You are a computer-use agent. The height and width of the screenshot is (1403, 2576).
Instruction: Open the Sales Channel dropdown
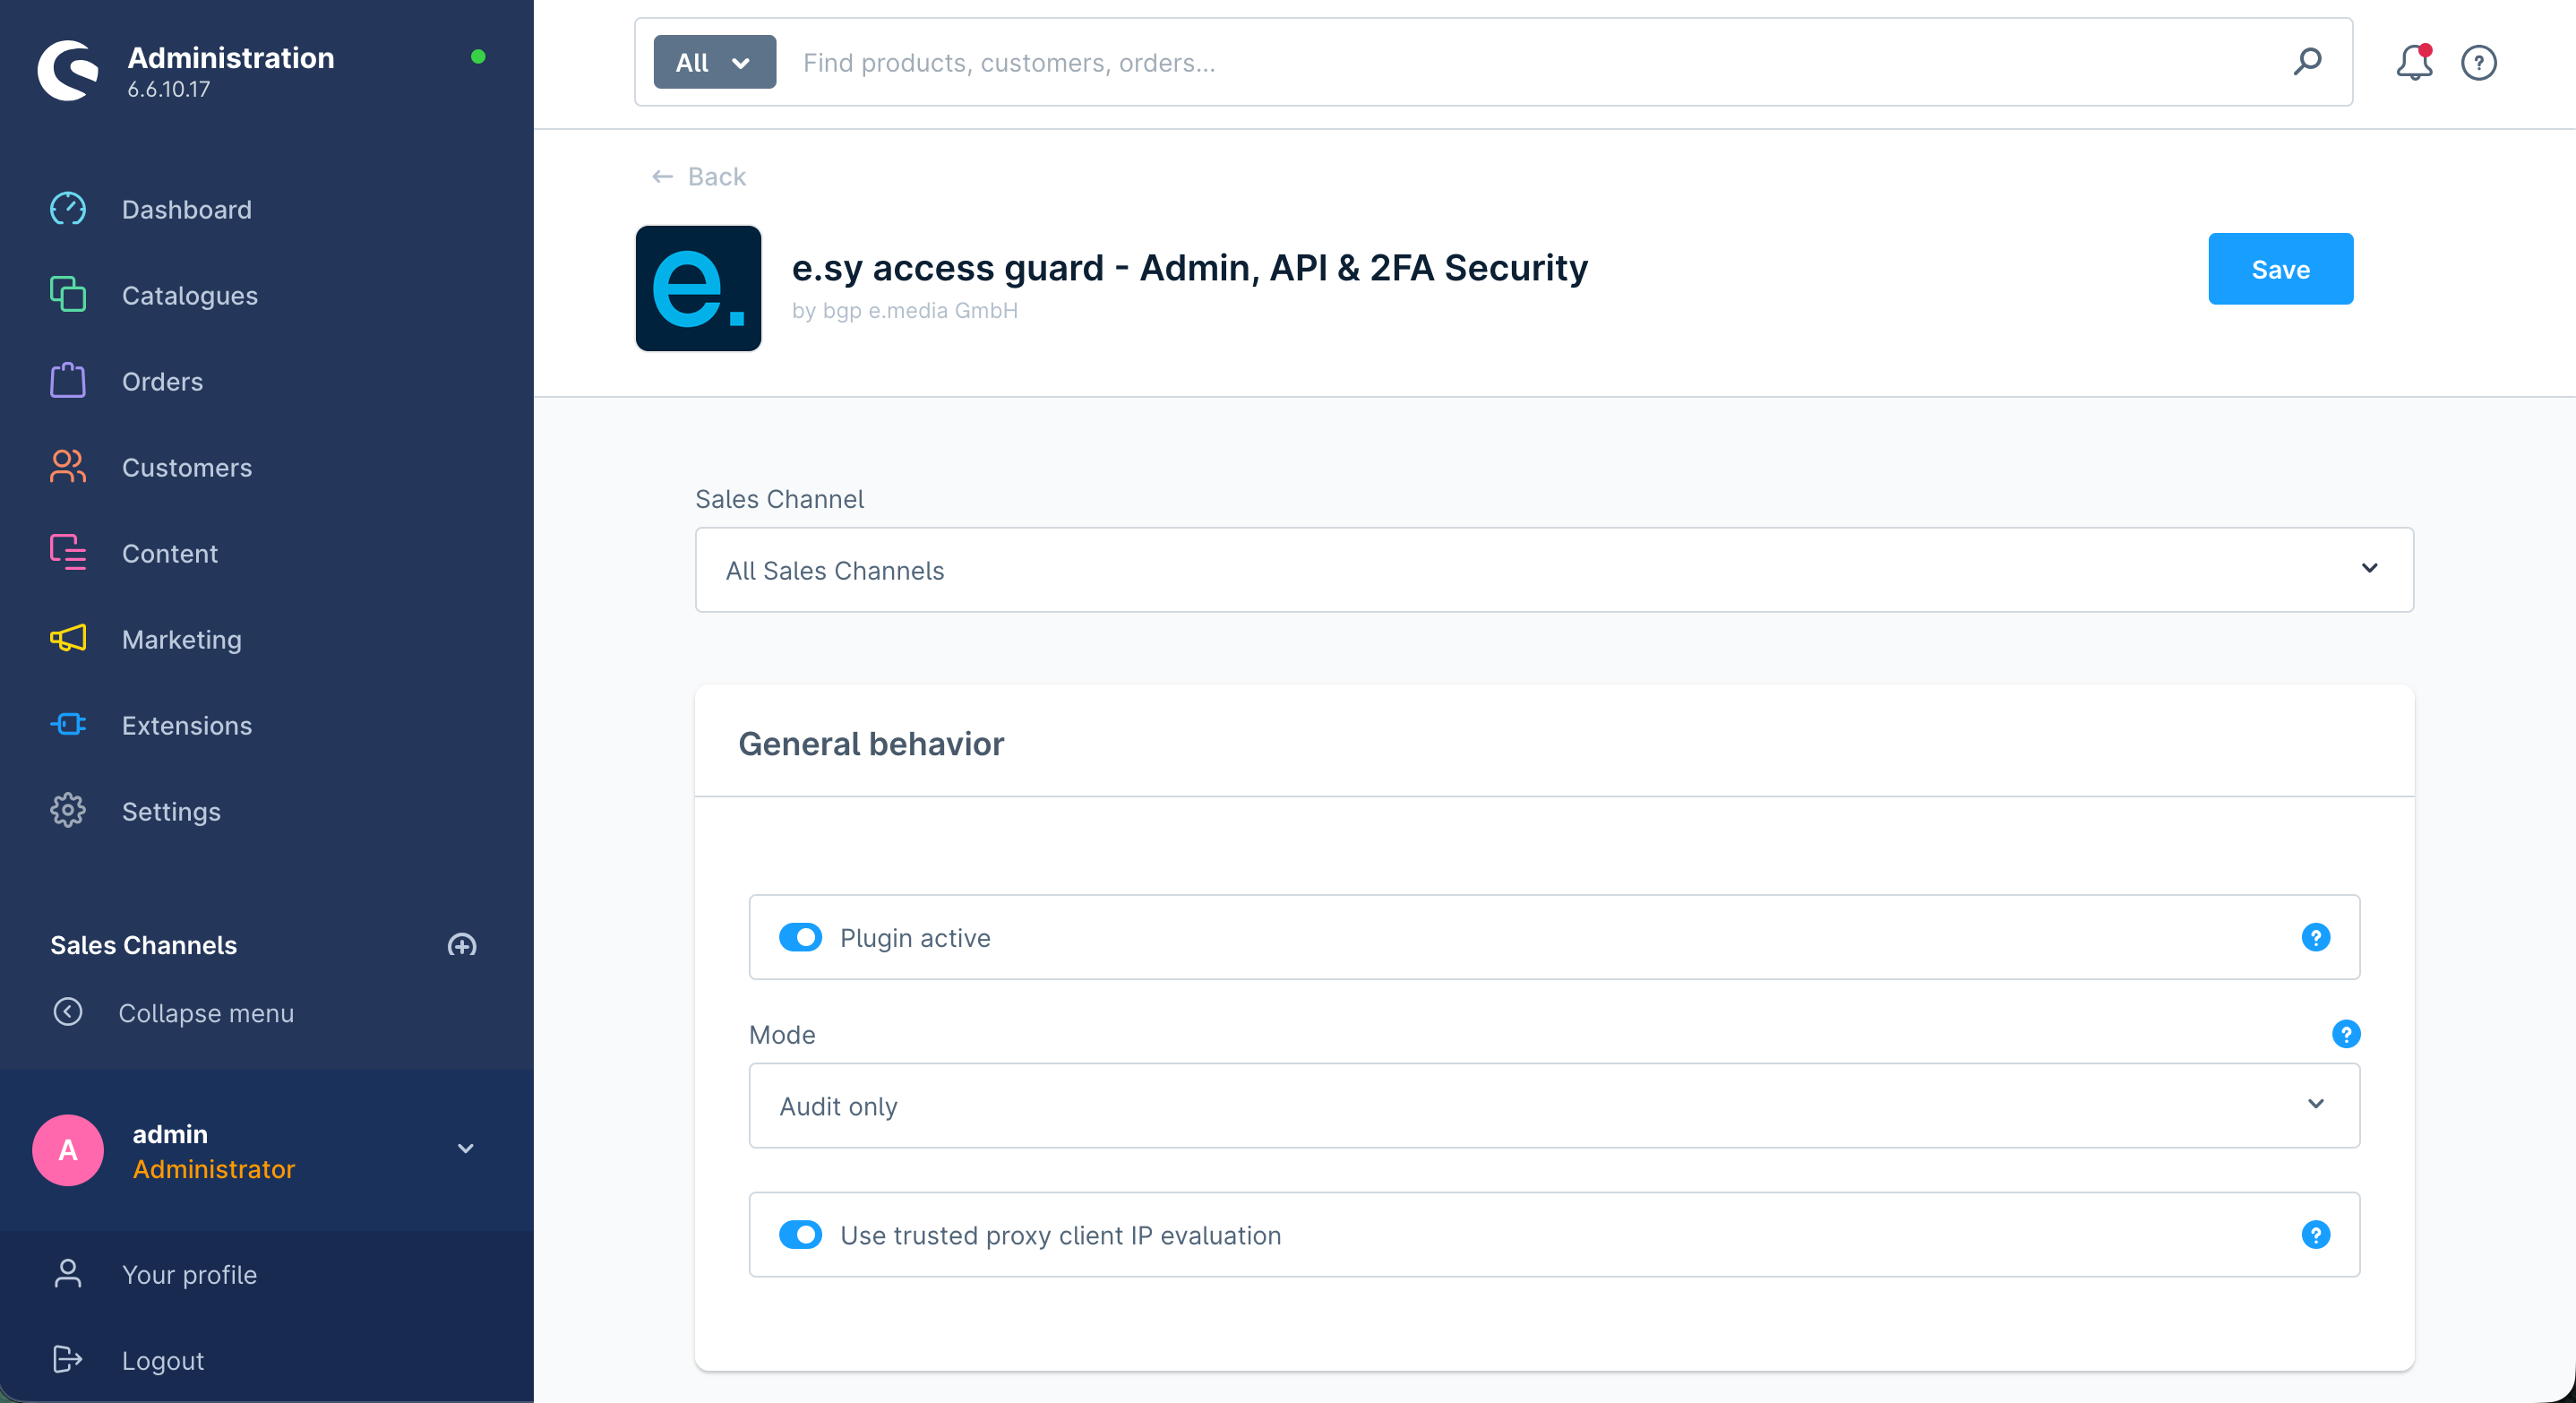[1554, 570]
